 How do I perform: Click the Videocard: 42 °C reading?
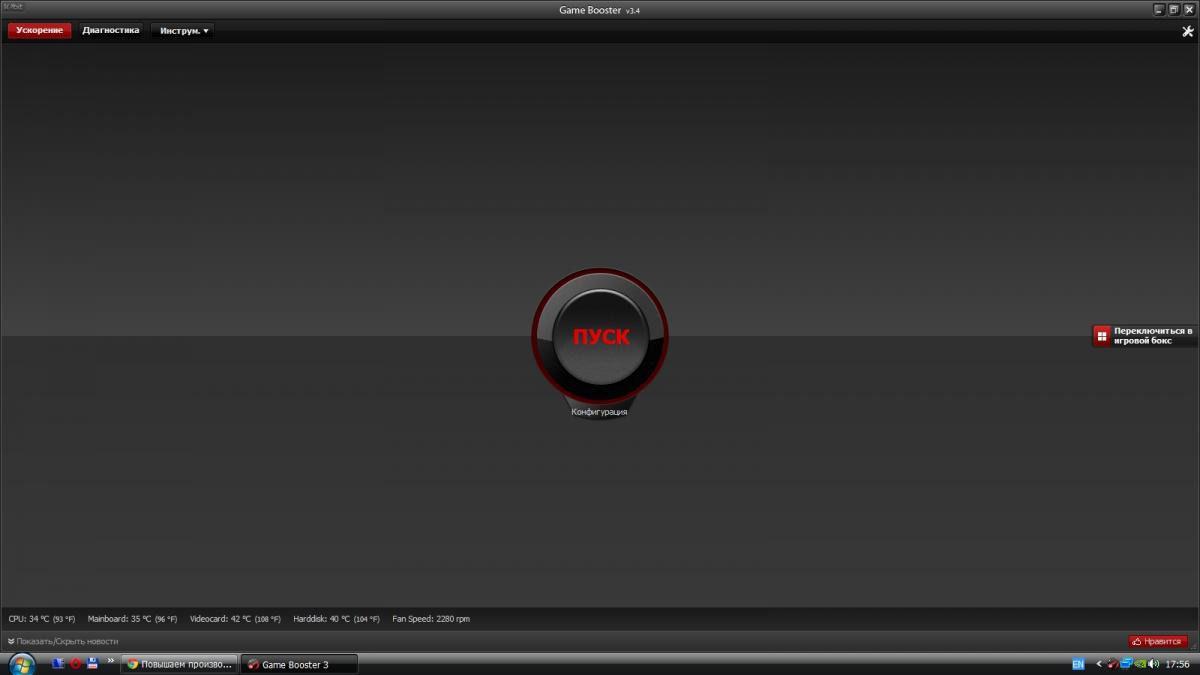coord(235,619)
